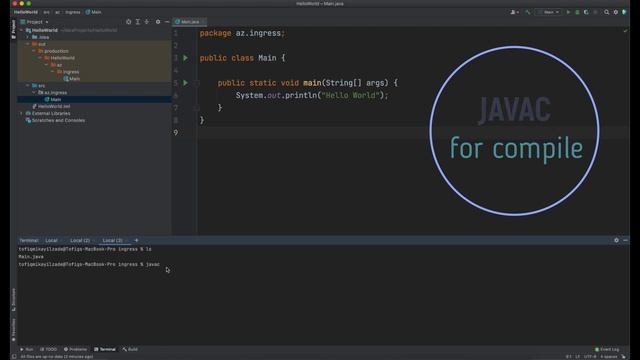The height and width of the screenshot is (360, 640).
Task: Click the editor inspection checkmark icon
Action: [x=625, y=31]
